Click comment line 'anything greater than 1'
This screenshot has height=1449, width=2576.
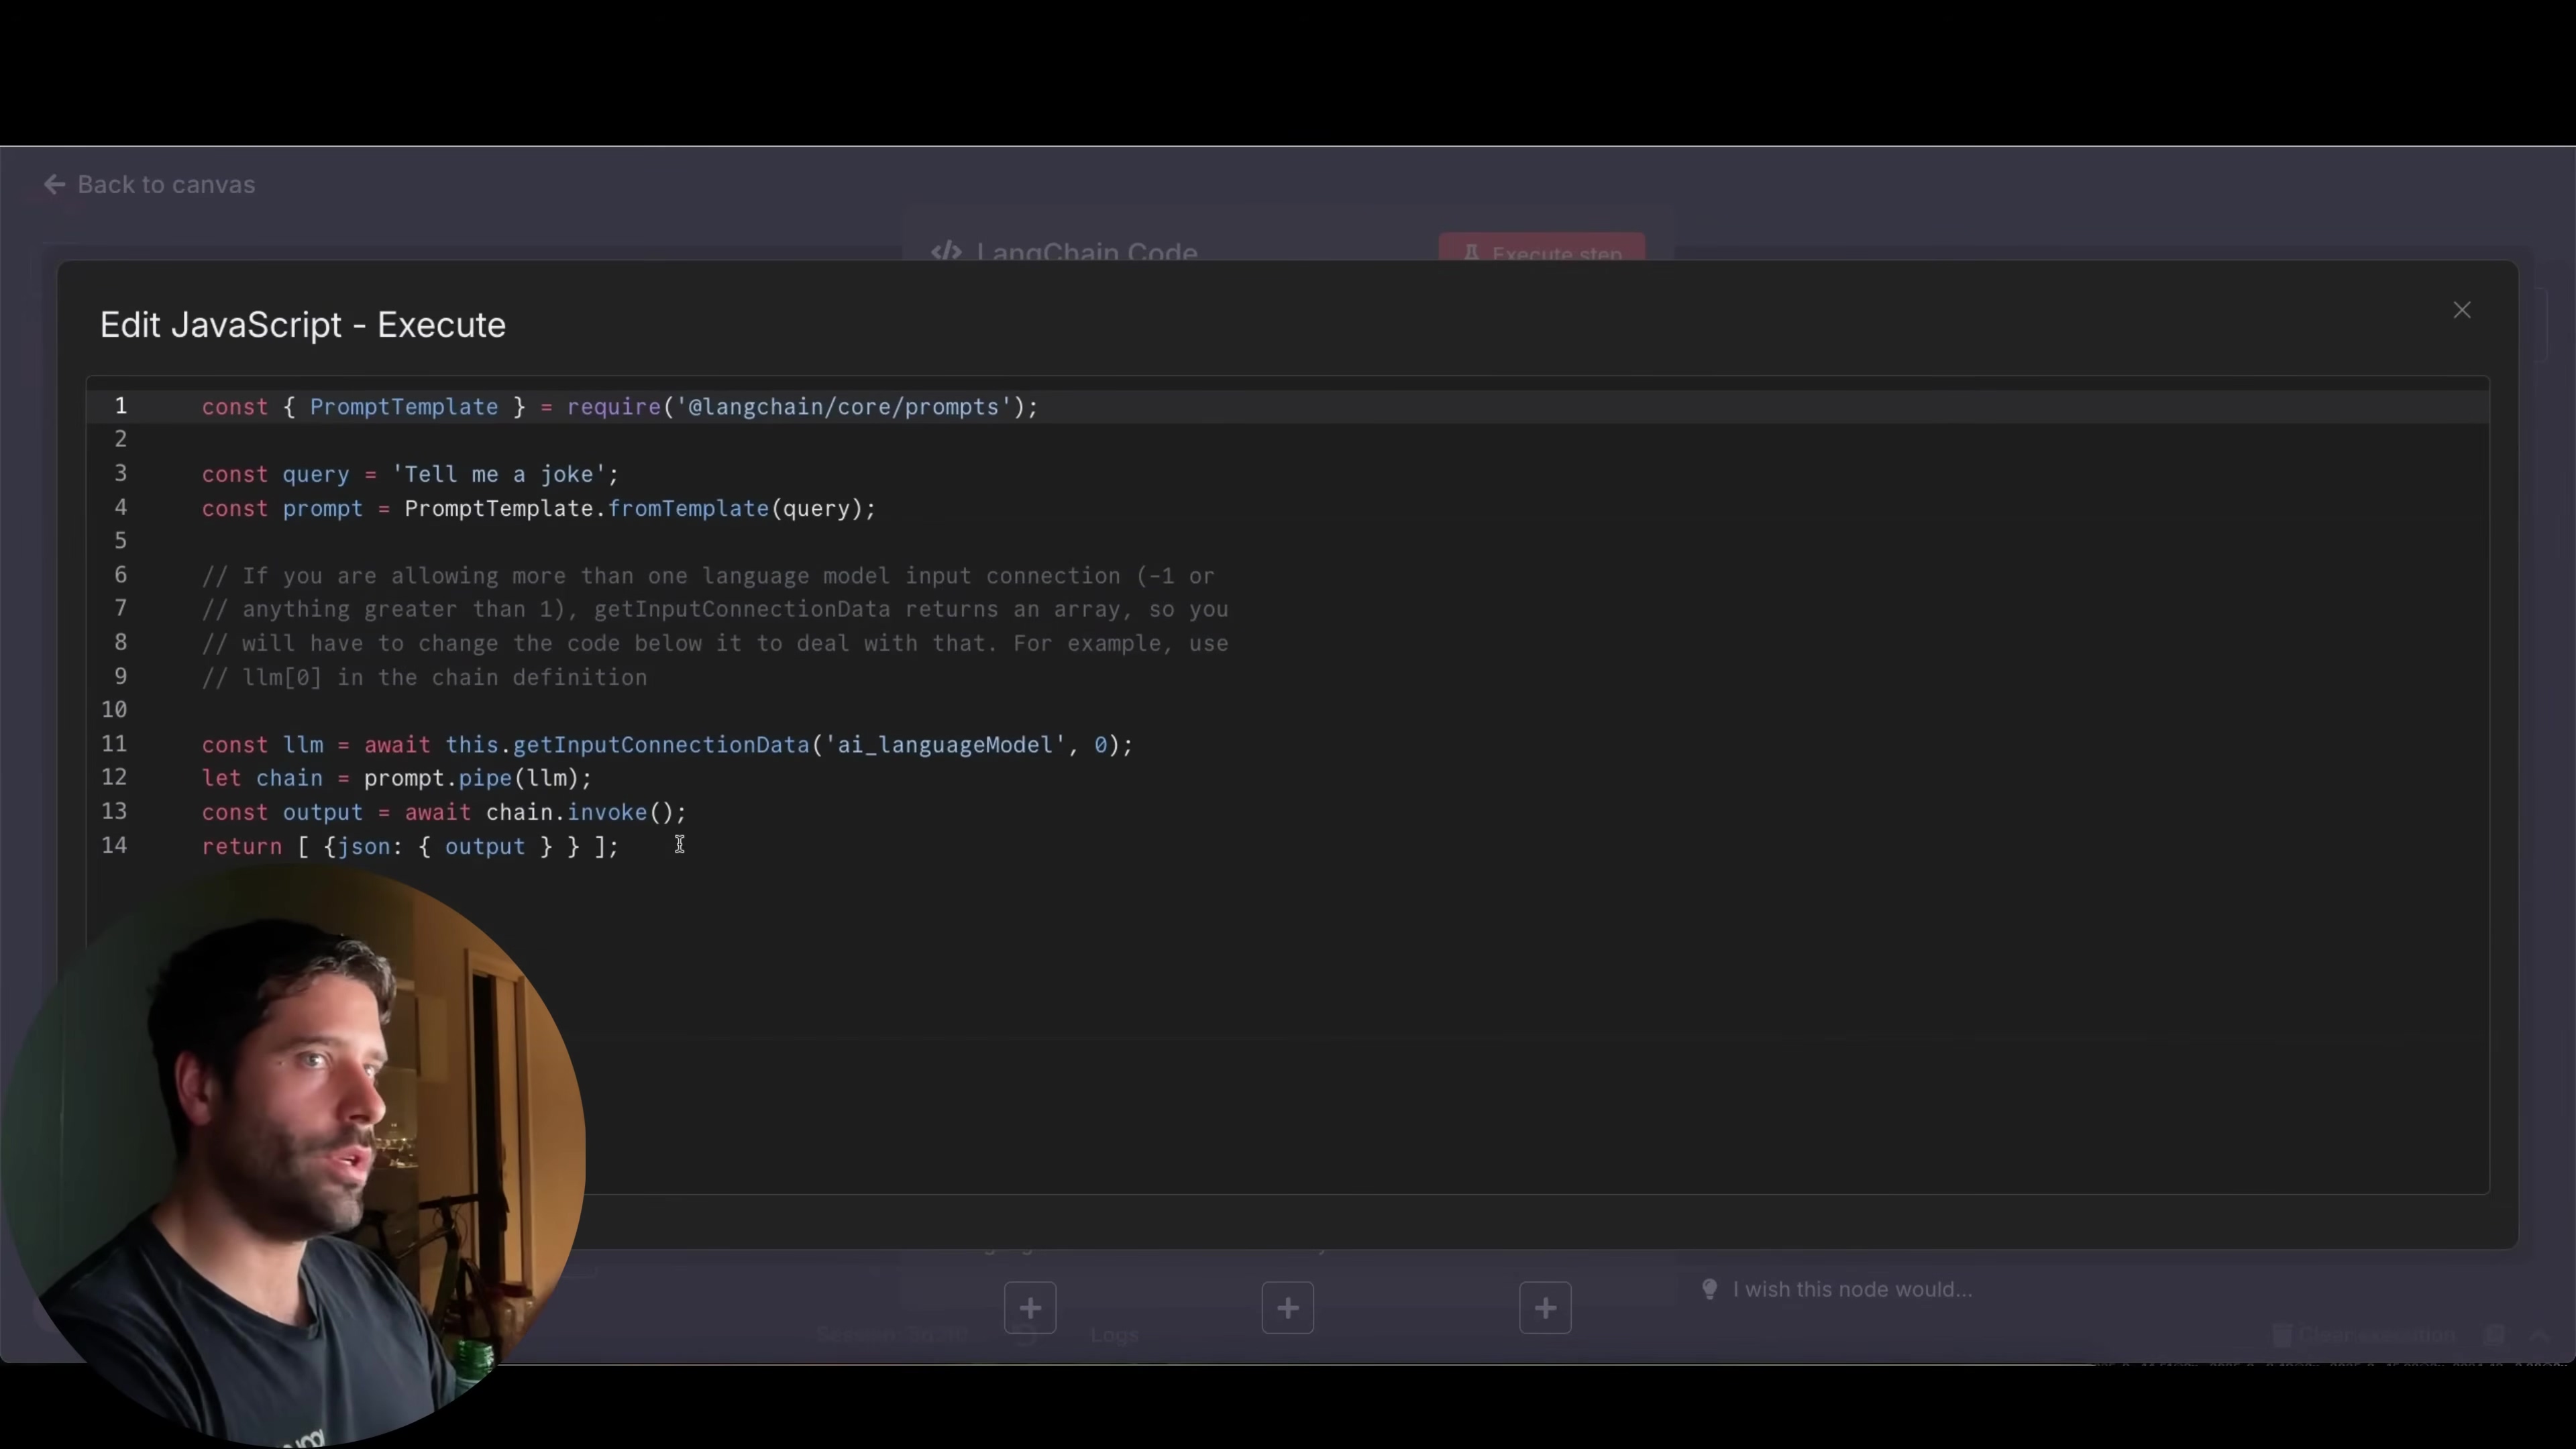pyautogui.click(x=715, y=609)
